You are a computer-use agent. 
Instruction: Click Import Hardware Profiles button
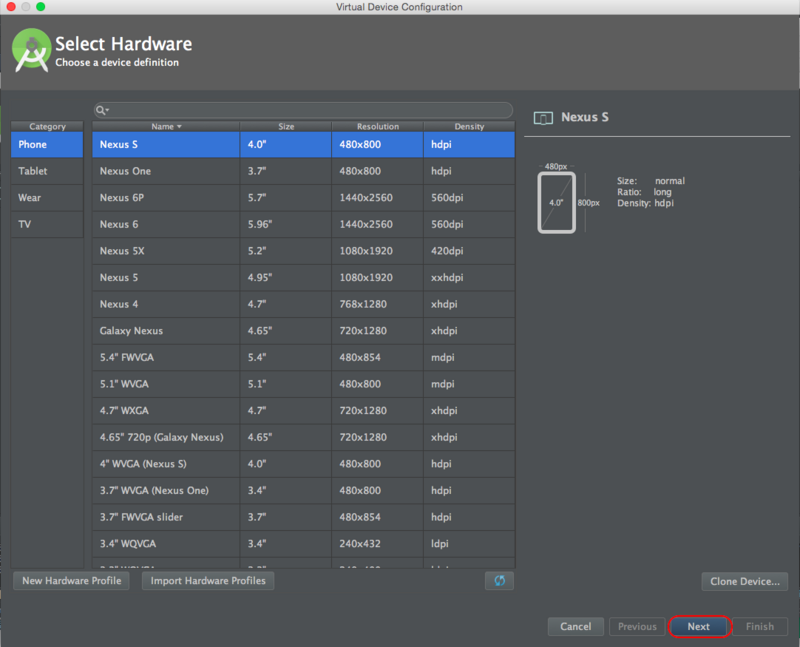(208, 581)
